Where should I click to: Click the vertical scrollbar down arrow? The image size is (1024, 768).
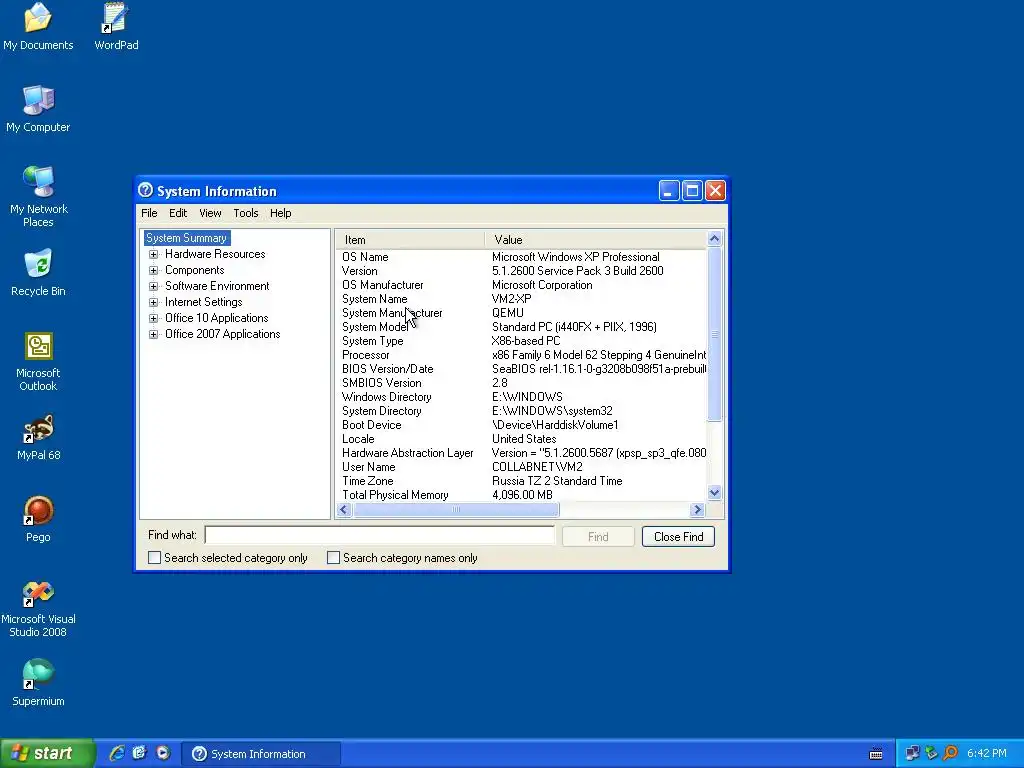[714, 493]
